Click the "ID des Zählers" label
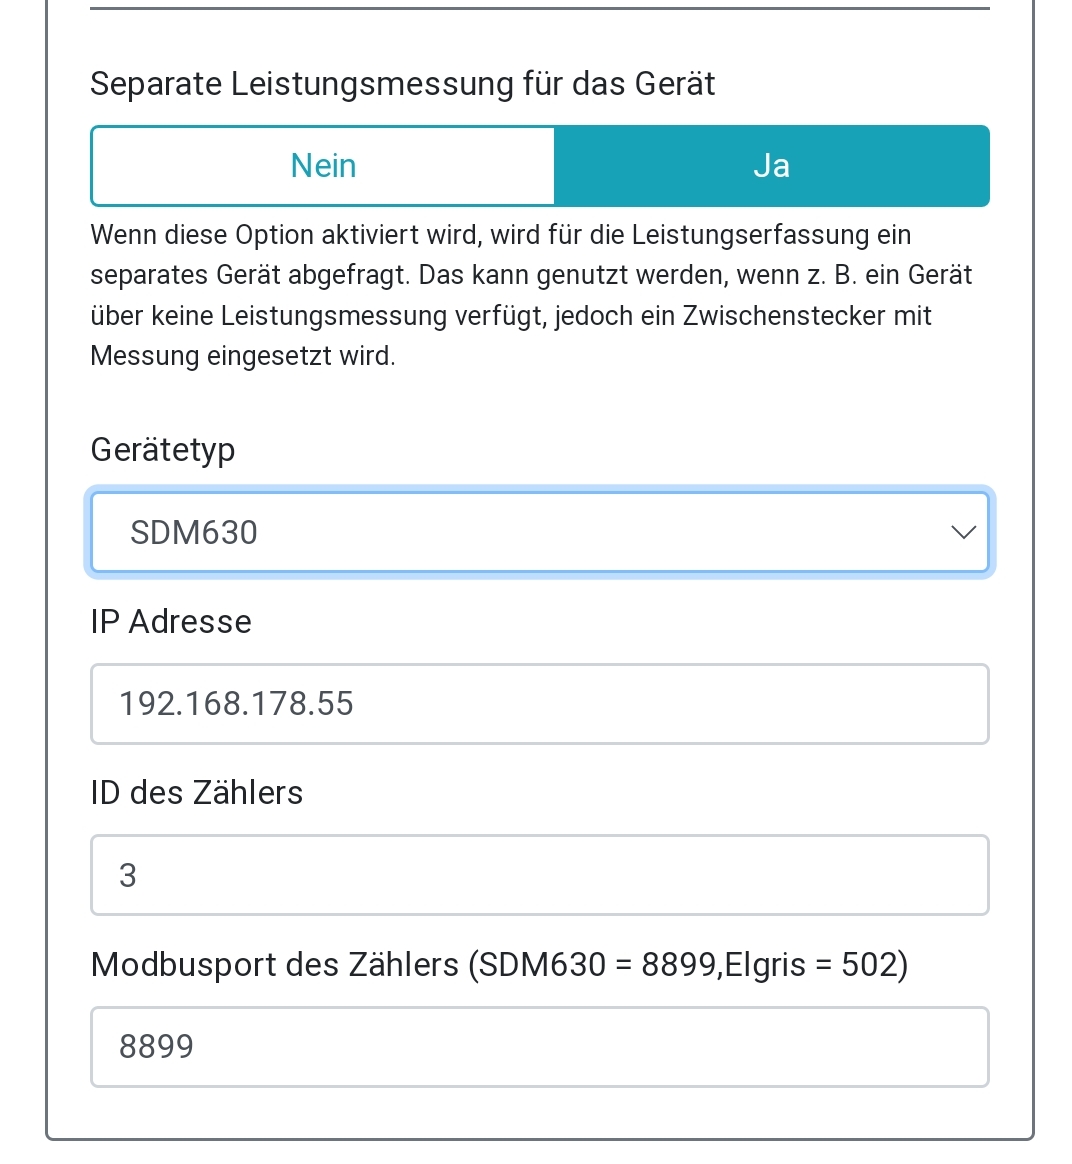Viewport: 1072px width, 1164px height. point(197,793)
